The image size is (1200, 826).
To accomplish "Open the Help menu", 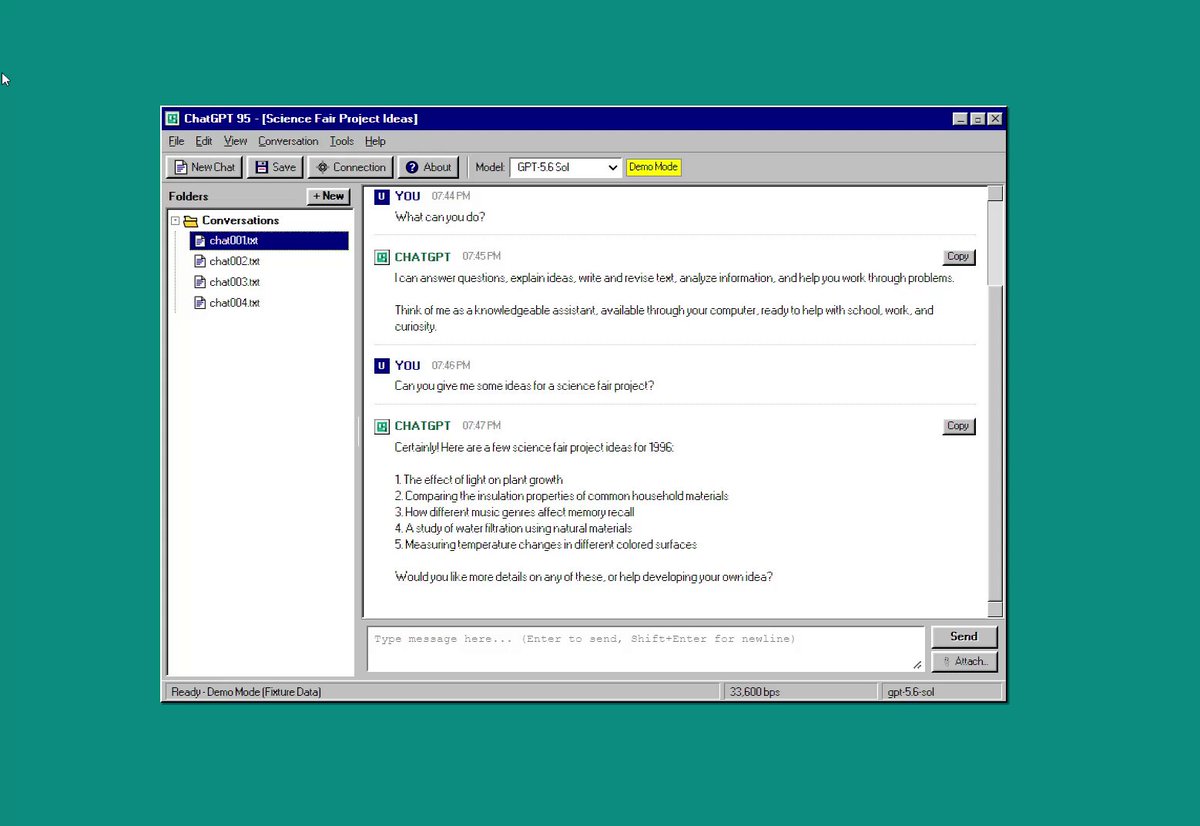I will click(x=375, y=141).
